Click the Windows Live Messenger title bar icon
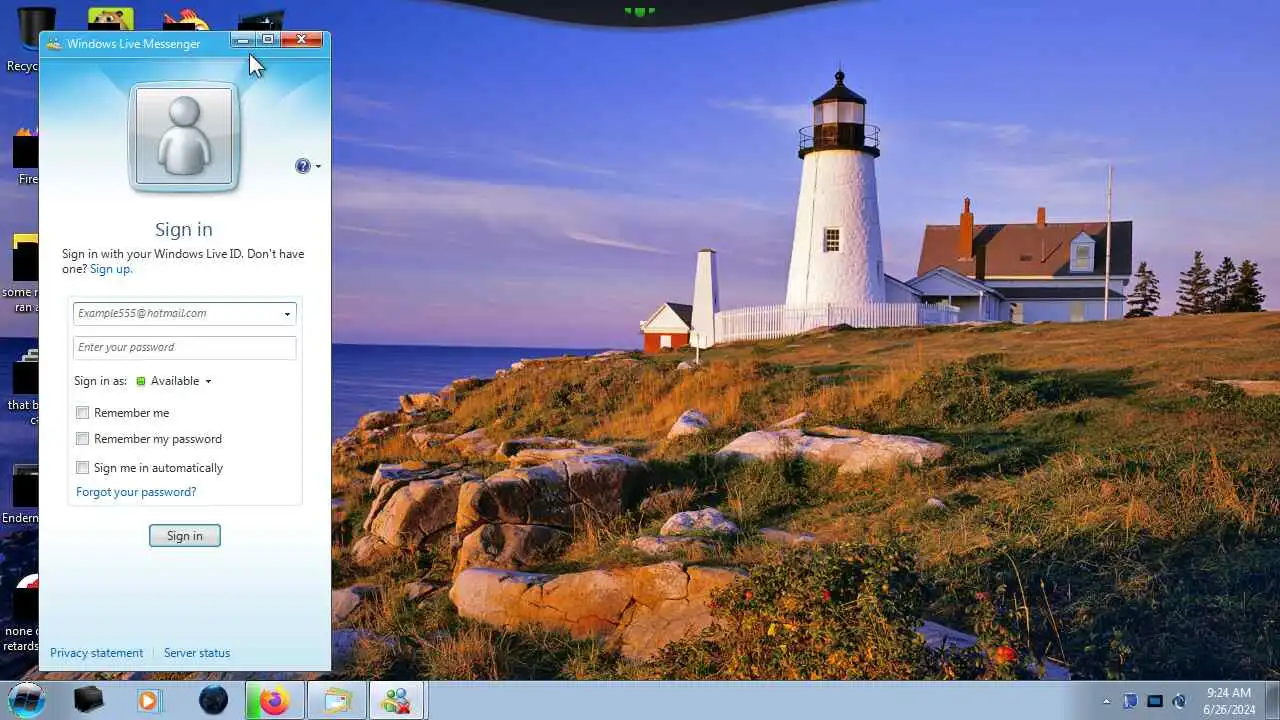The width and height of the screenshot is (1280, 720). 54,43
